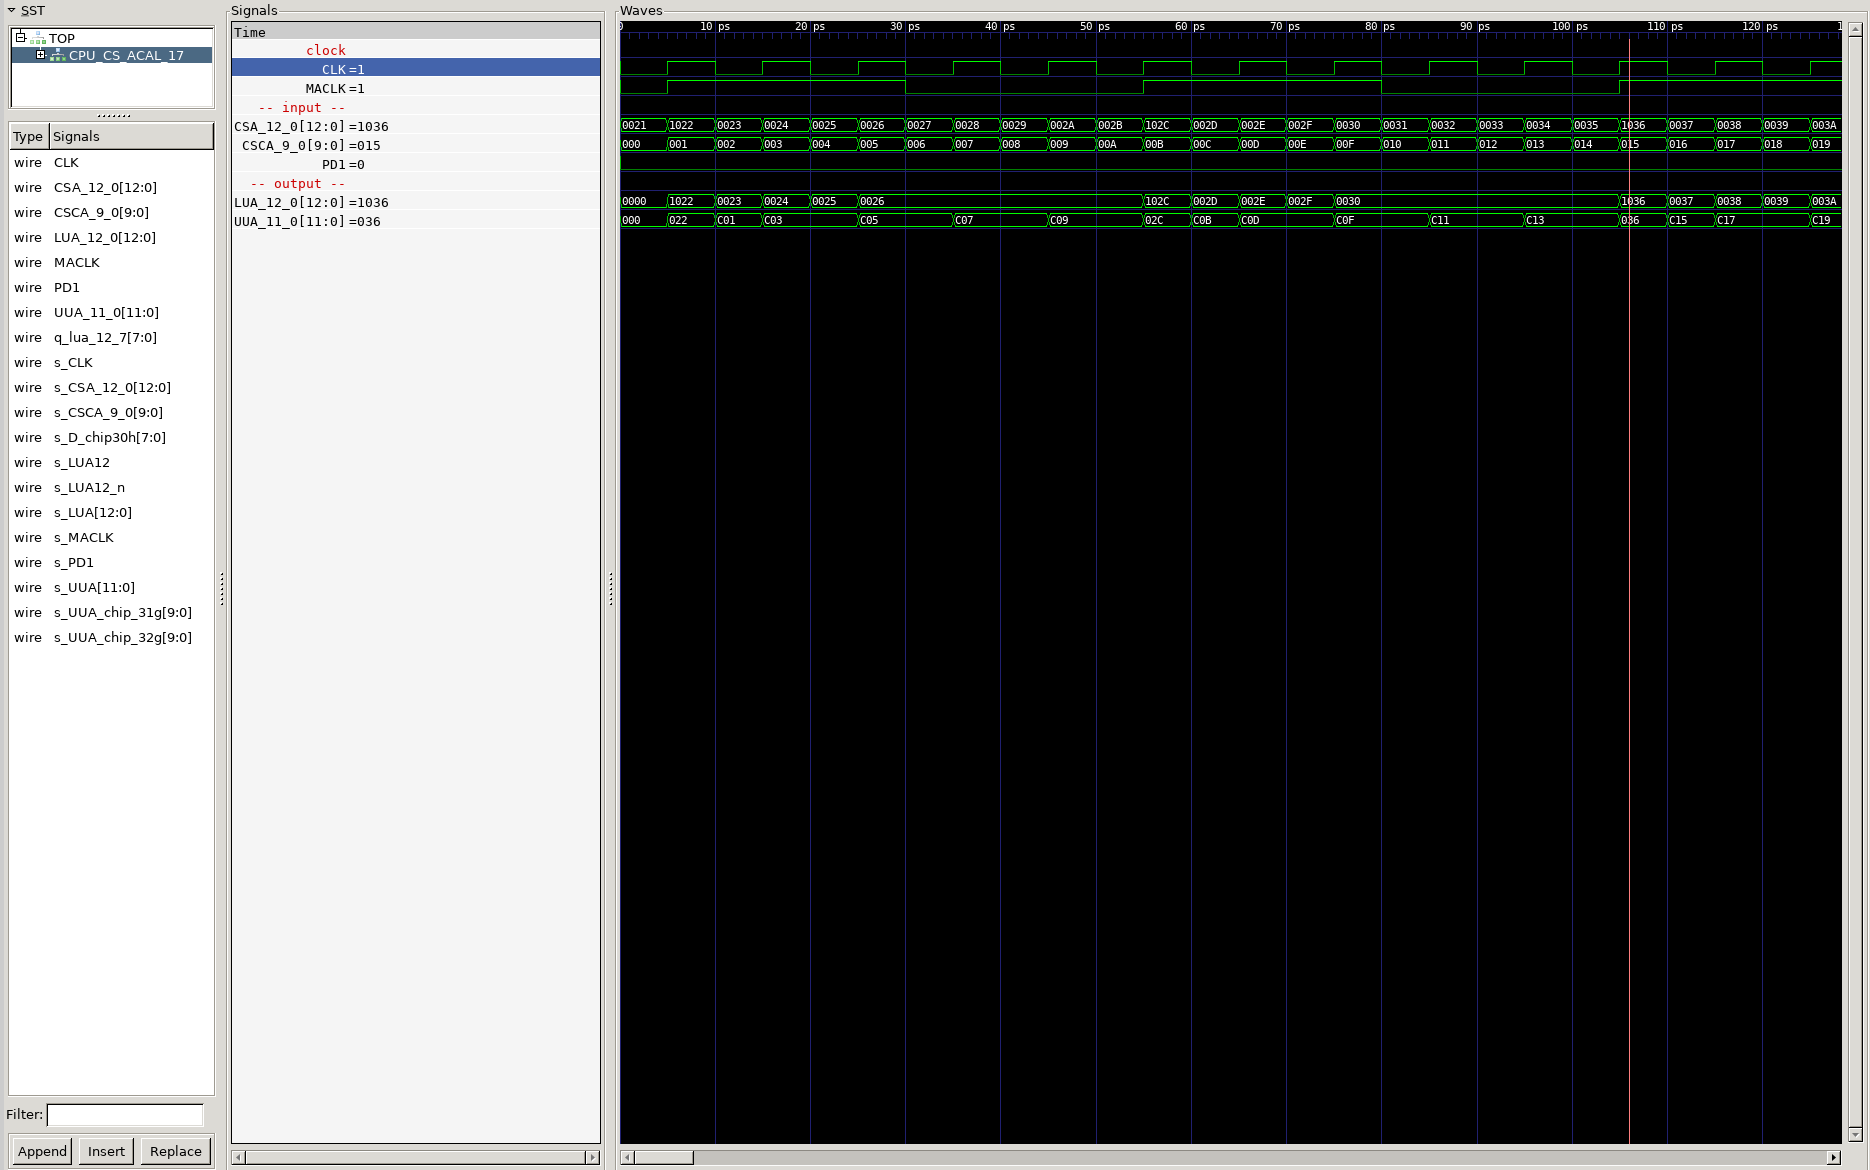Image resolution: width=1870 pixels, height=1170 pixels.
Task: Click the waves scrollbar right arrow
Action: pyautogui.click(x=1834, y=1157)
